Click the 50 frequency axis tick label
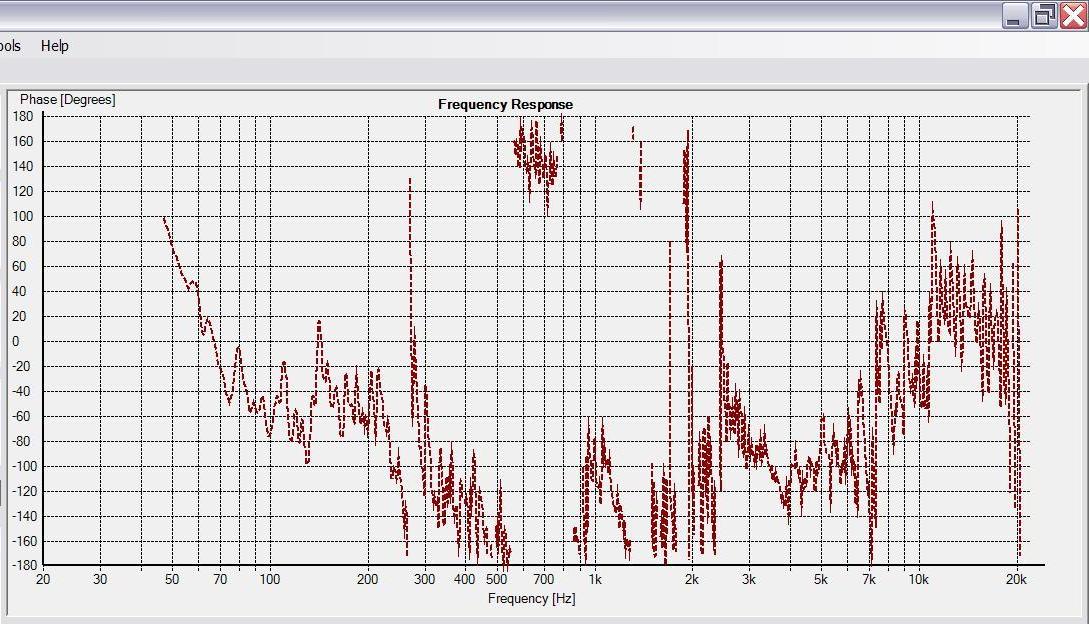 click(172, 579)
